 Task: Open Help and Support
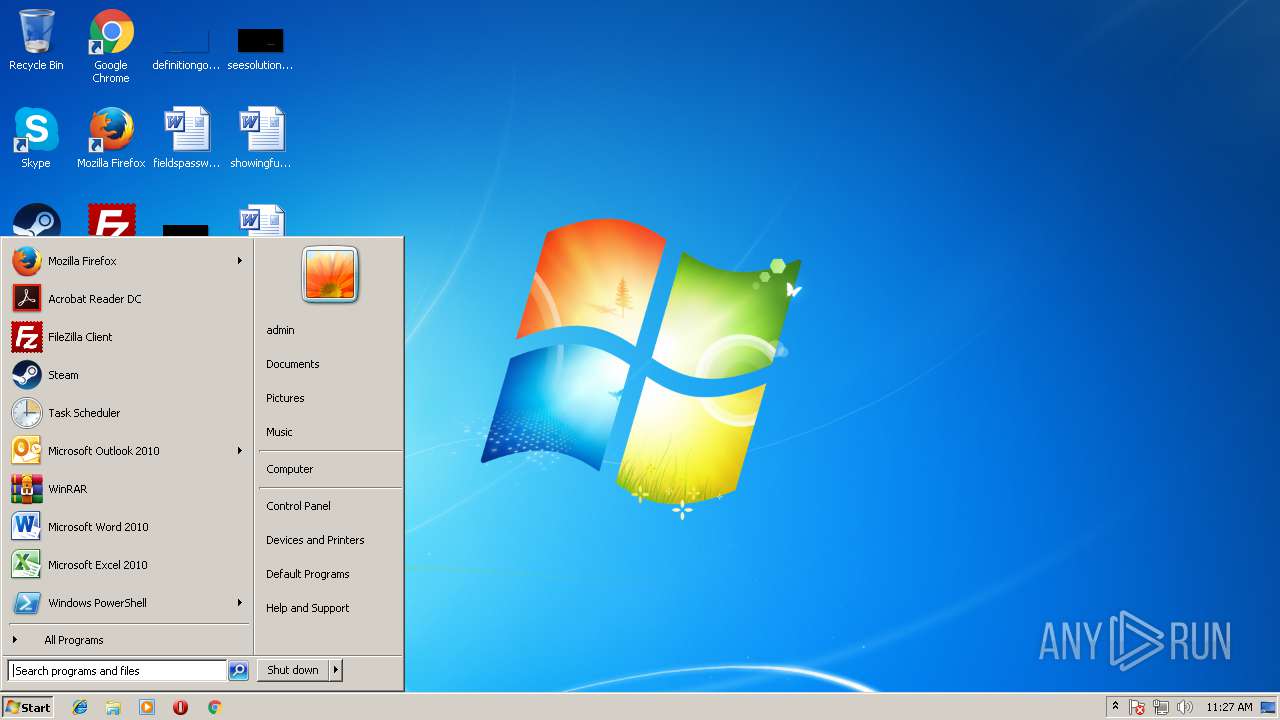click(x=330, y=608)
